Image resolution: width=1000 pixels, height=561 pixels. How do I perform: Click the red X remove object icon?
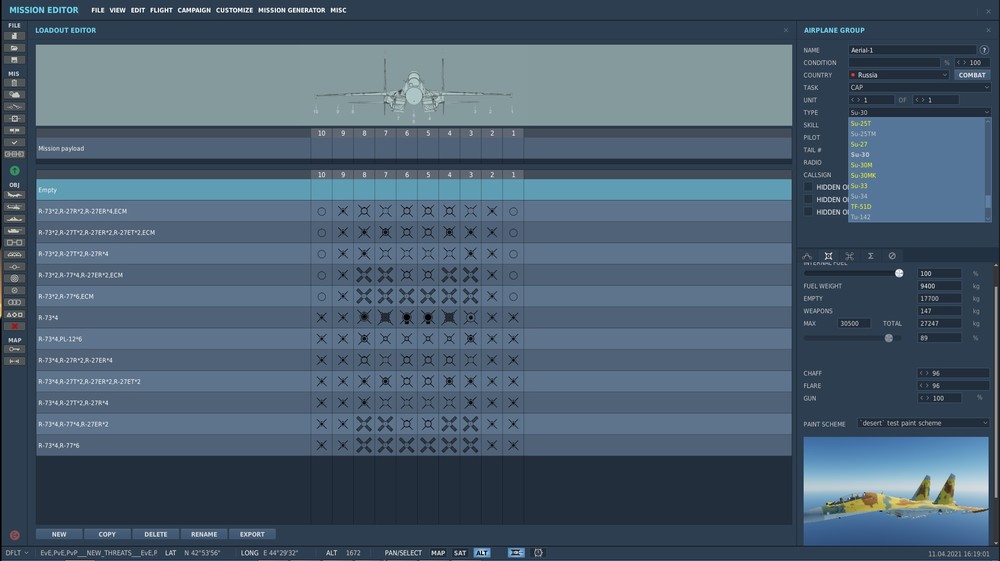pyautogui.click(x=14, y=326)
